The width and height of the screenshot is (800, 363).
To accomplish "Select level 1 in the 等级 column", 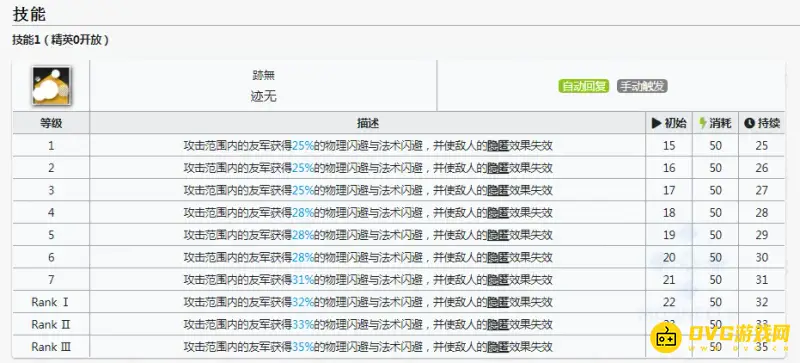I will (x=51, y=146).
